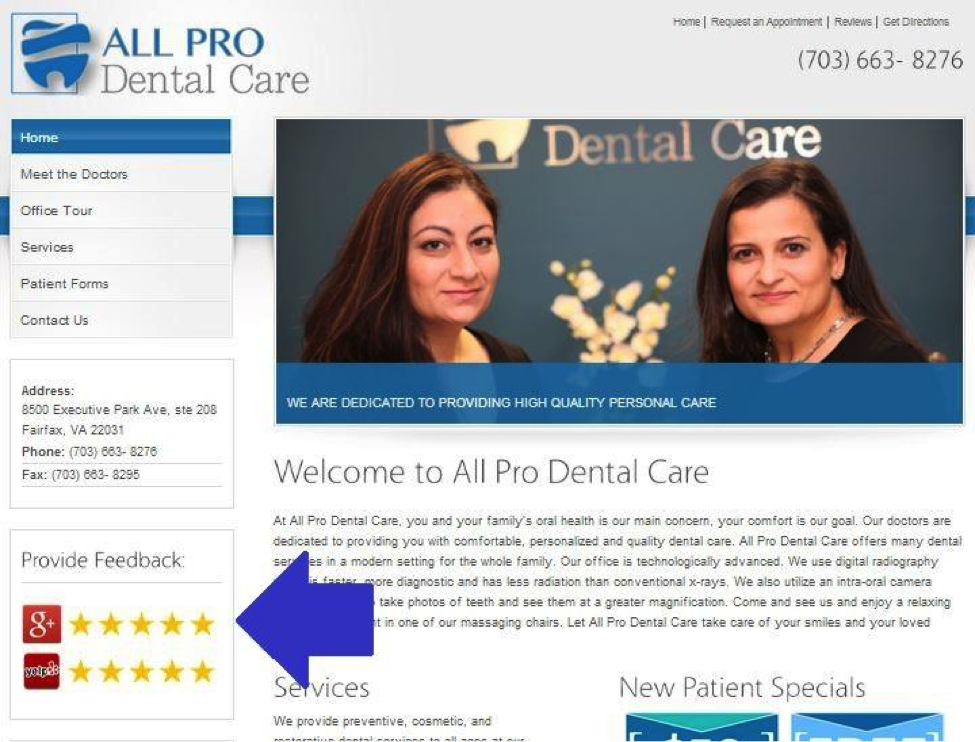
Task: Click the Google Plus five-star rating
Action: tap(142, 624)
